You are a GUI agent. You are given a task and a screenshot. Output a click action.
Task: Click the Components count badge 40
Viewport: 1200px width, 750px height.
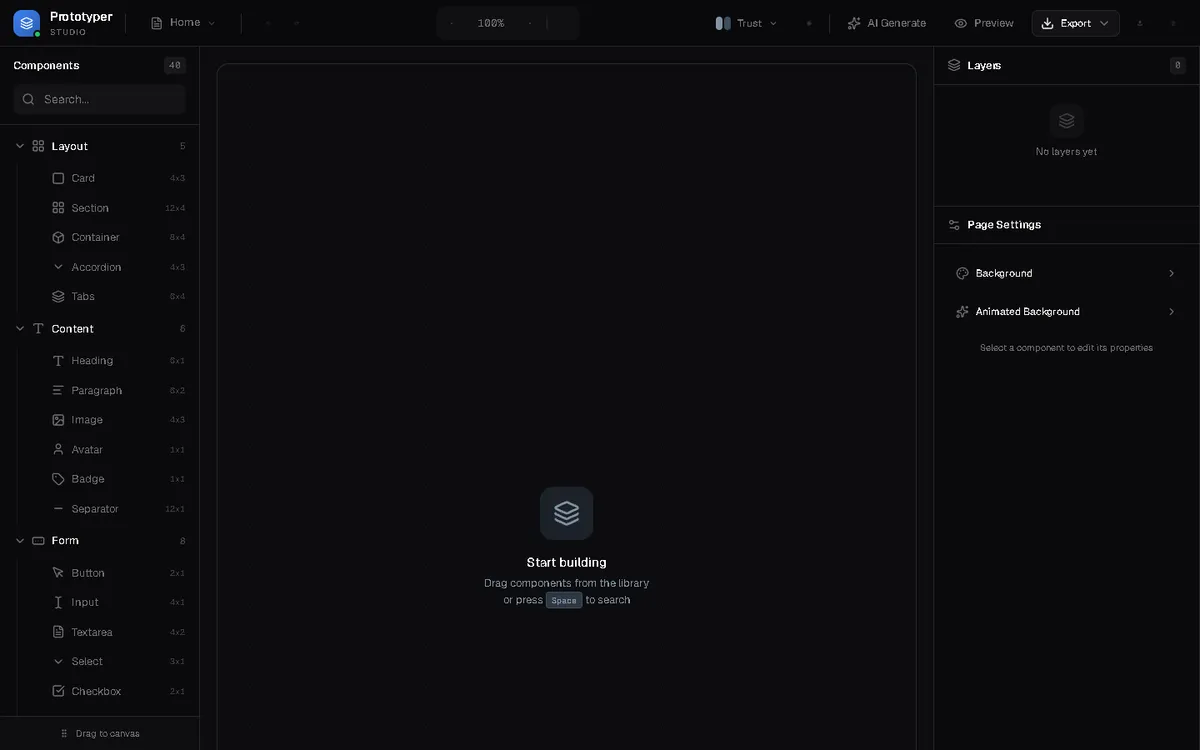coord(175,66)
